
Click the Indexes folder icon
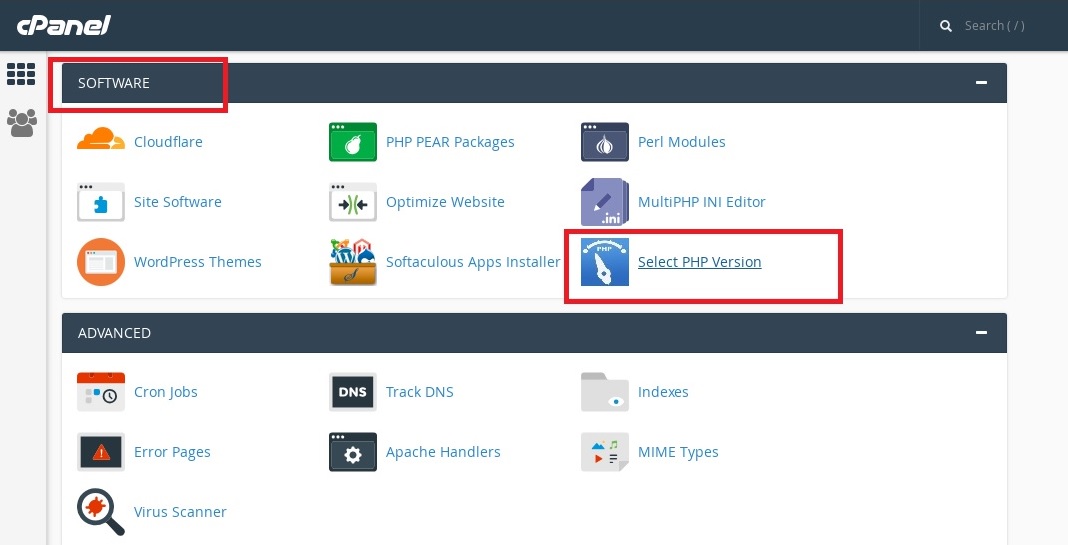[605, 392]
